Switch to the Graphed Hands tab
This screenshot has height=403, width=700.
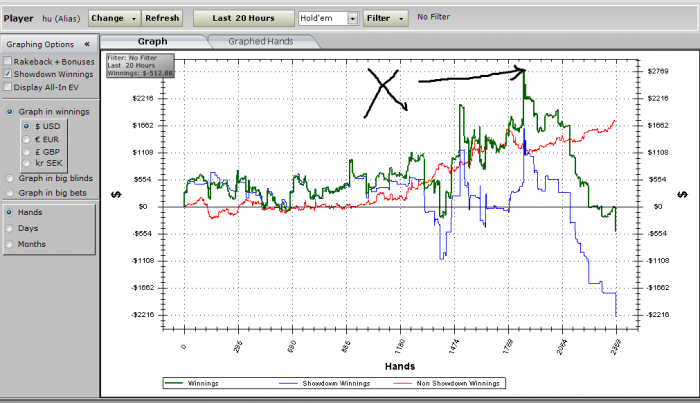(261, 42)
